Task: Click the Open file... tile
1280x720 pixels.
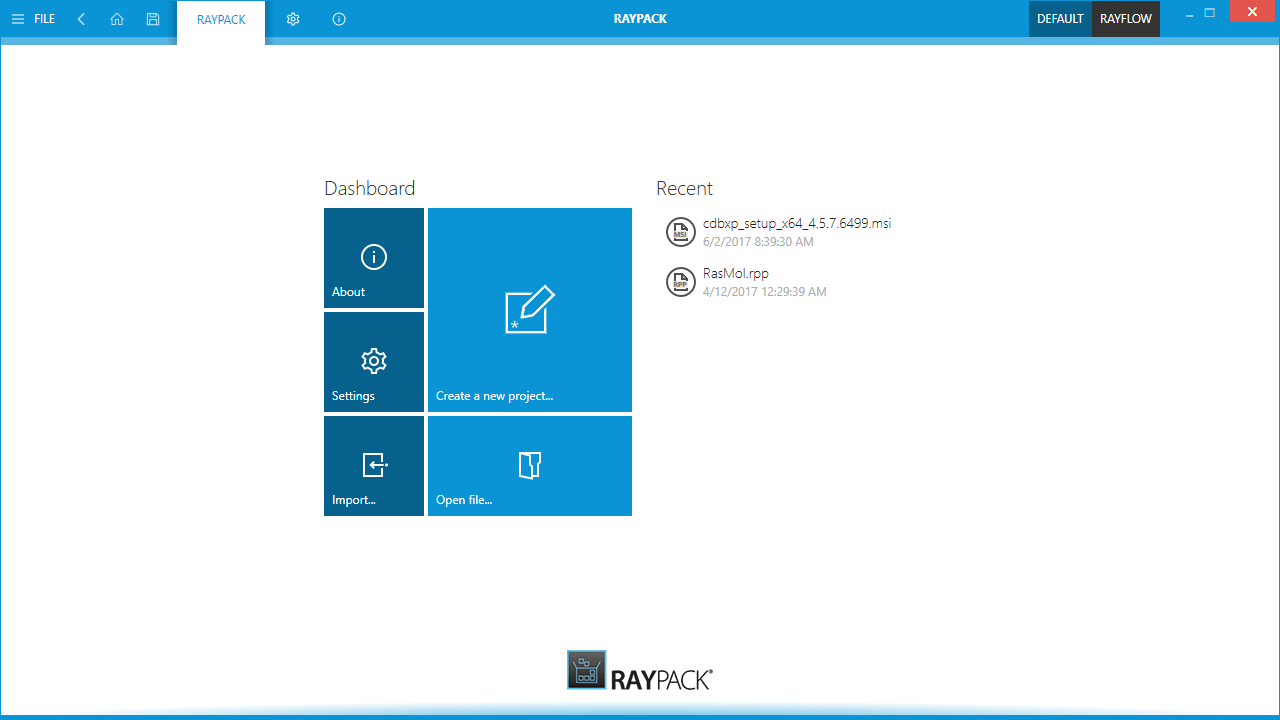Action: click(529, 465)
